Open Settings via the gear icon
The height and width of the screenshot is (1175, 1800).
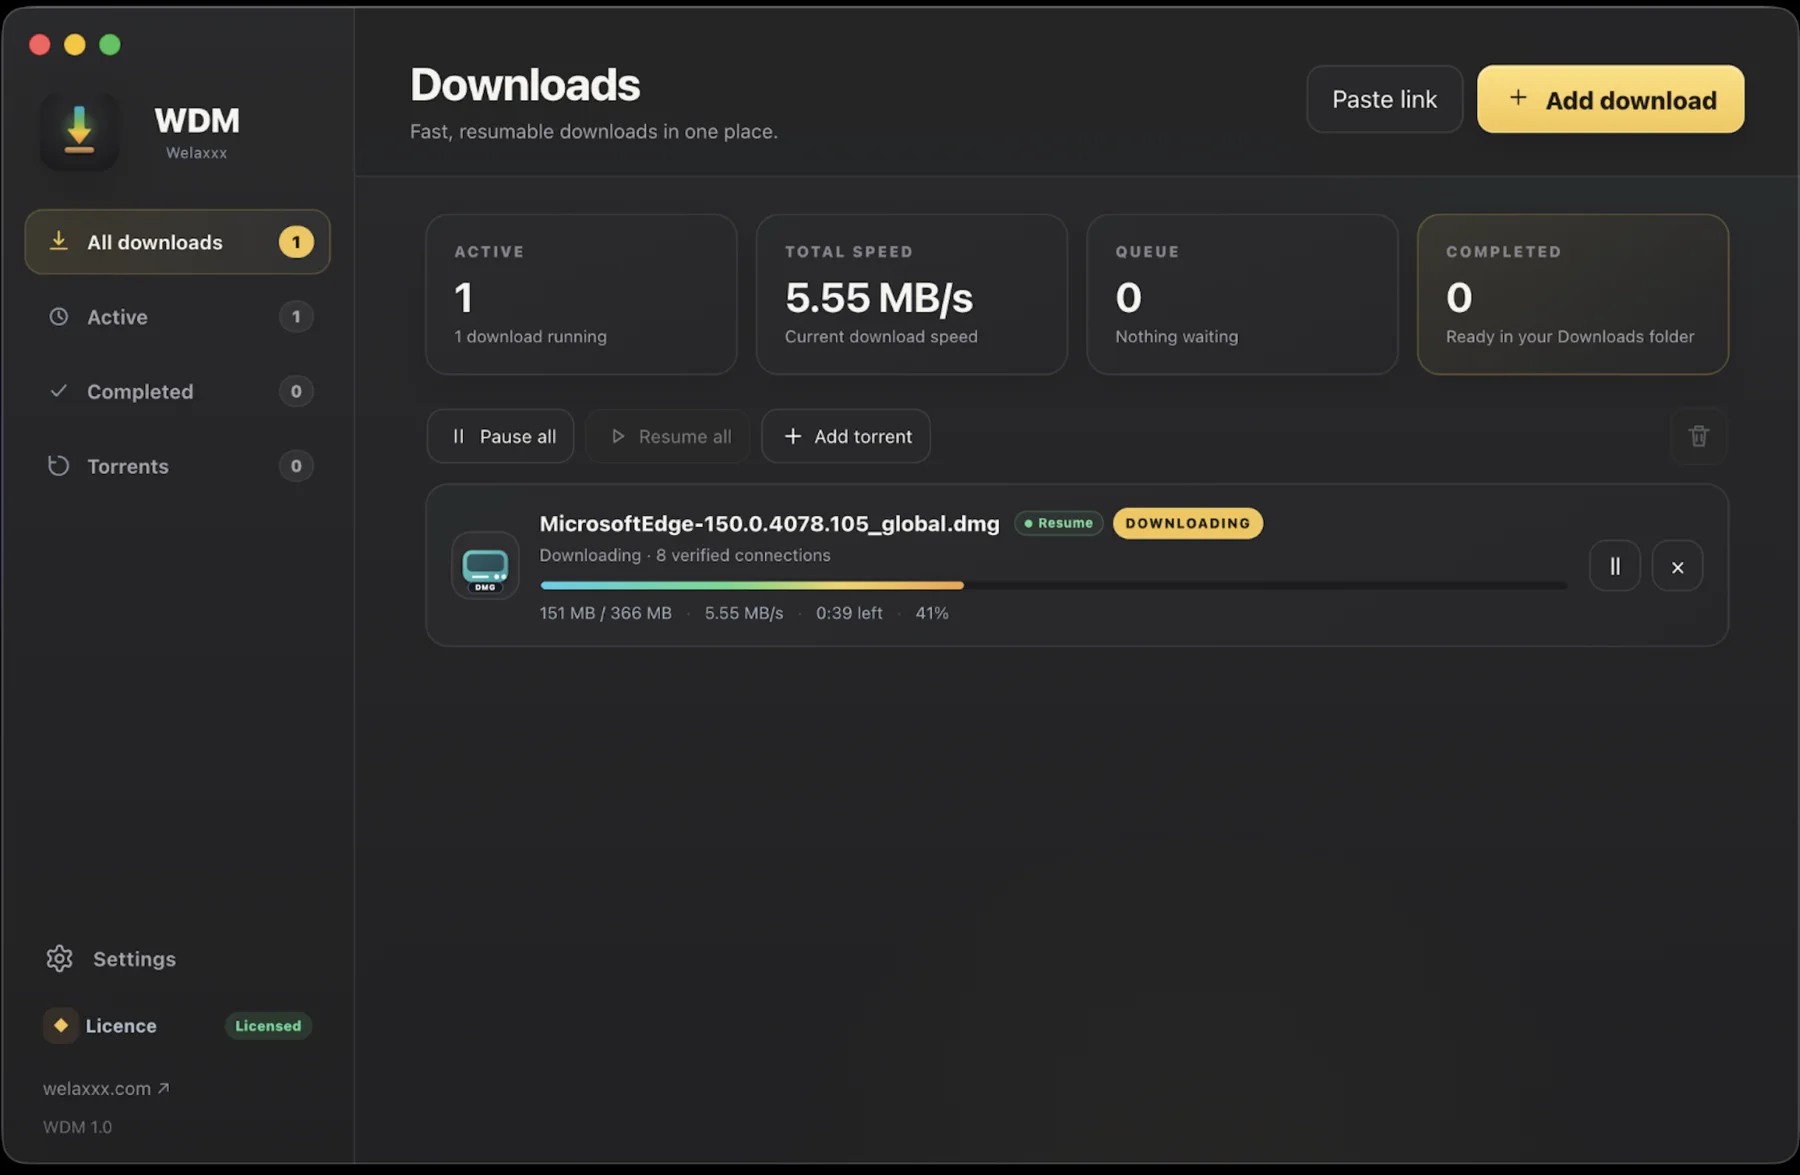click(59, 958)
